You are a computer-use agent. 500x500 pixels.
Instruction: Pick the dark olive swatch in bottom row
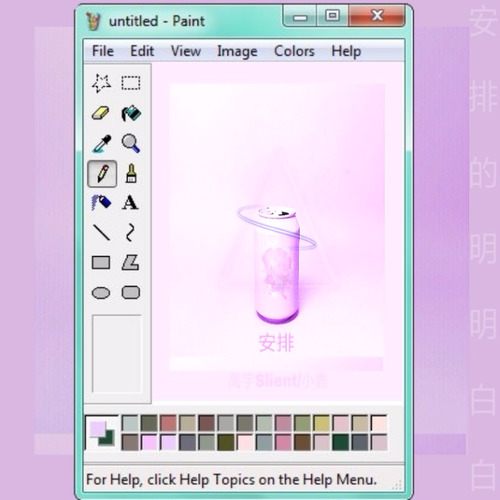pos(226,442)
